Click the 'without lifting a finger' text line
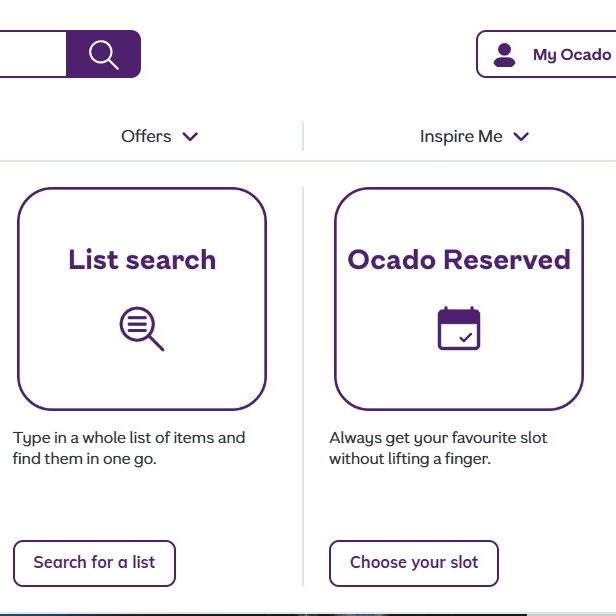This screenshot has height=616, width=616. click(409, 459)
